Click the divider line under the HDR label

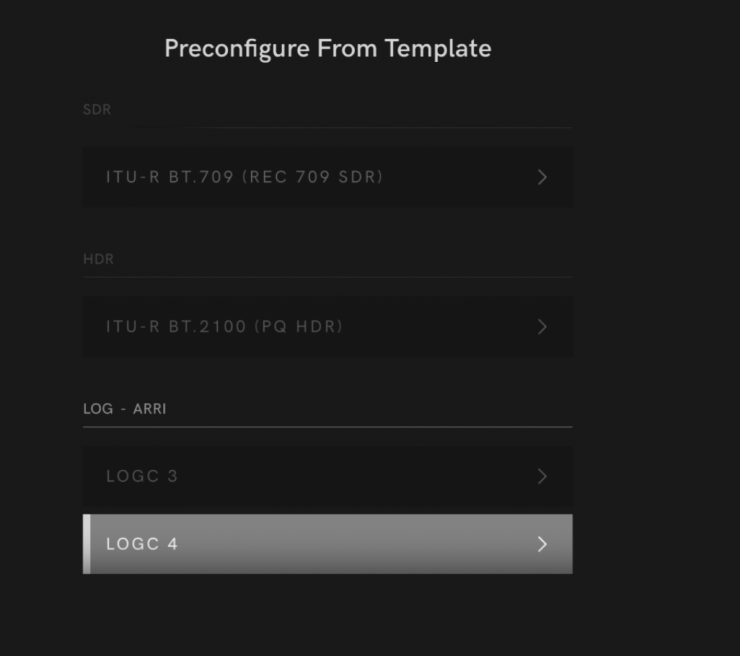pyautogui.click(x=327, y=277)
